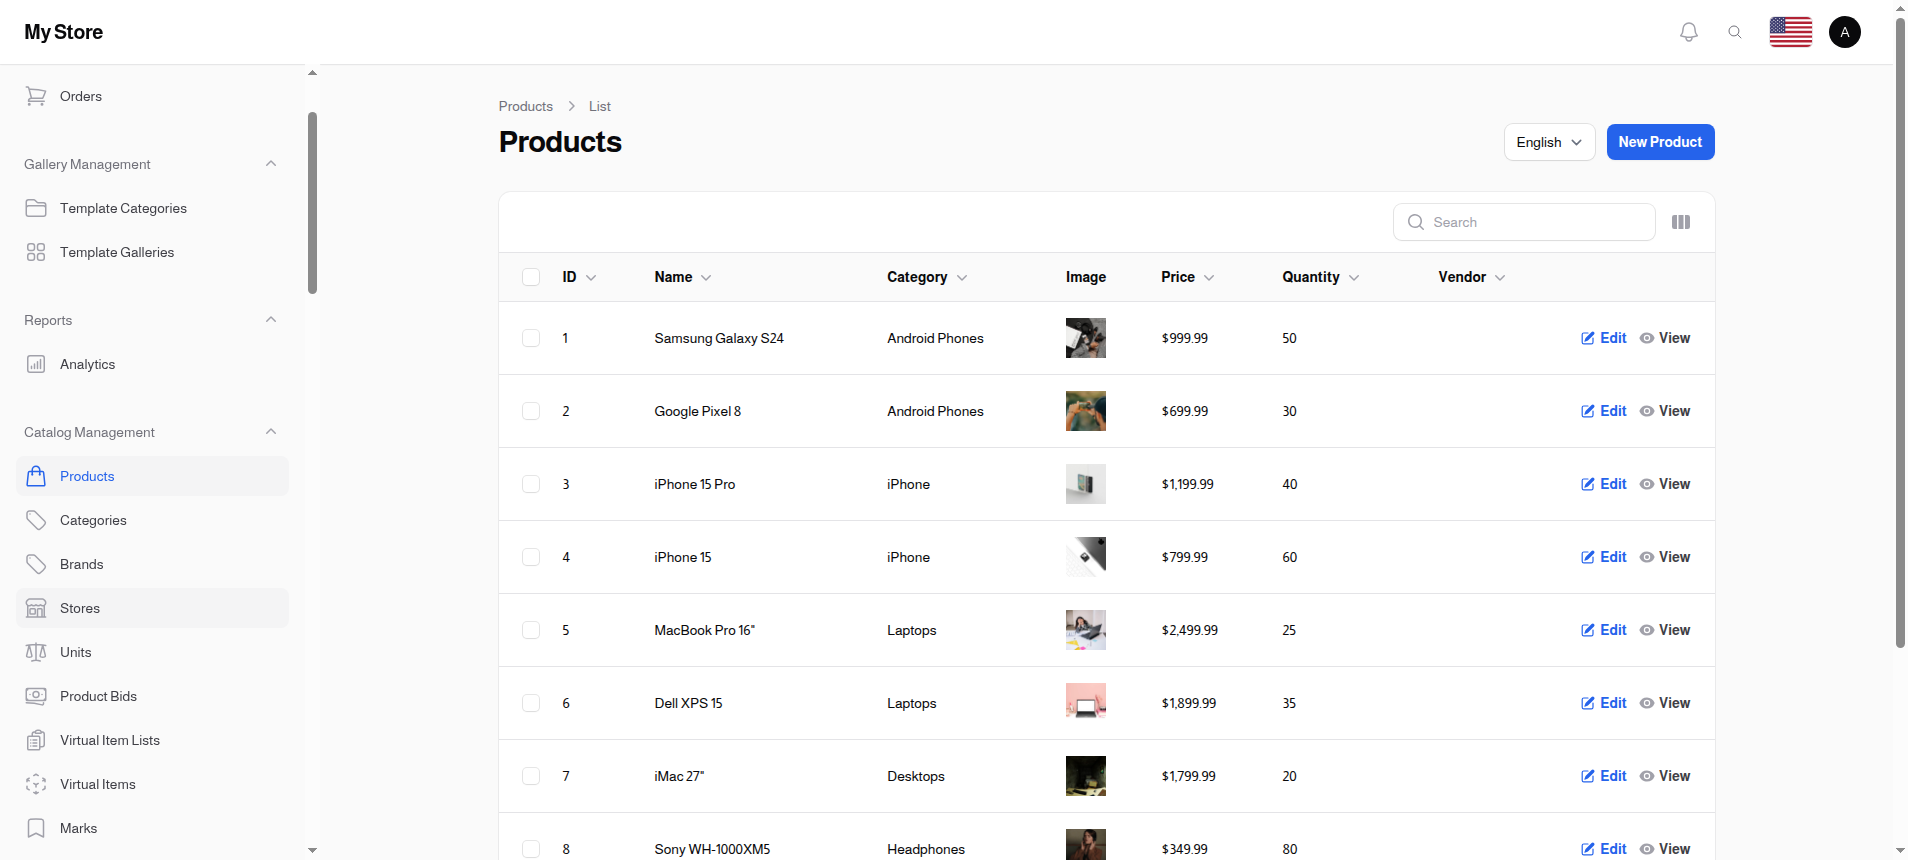Click the Template Categories folder icon
Image resolution: width=1908 pixels, height=860 pixels.
(36, 208)
